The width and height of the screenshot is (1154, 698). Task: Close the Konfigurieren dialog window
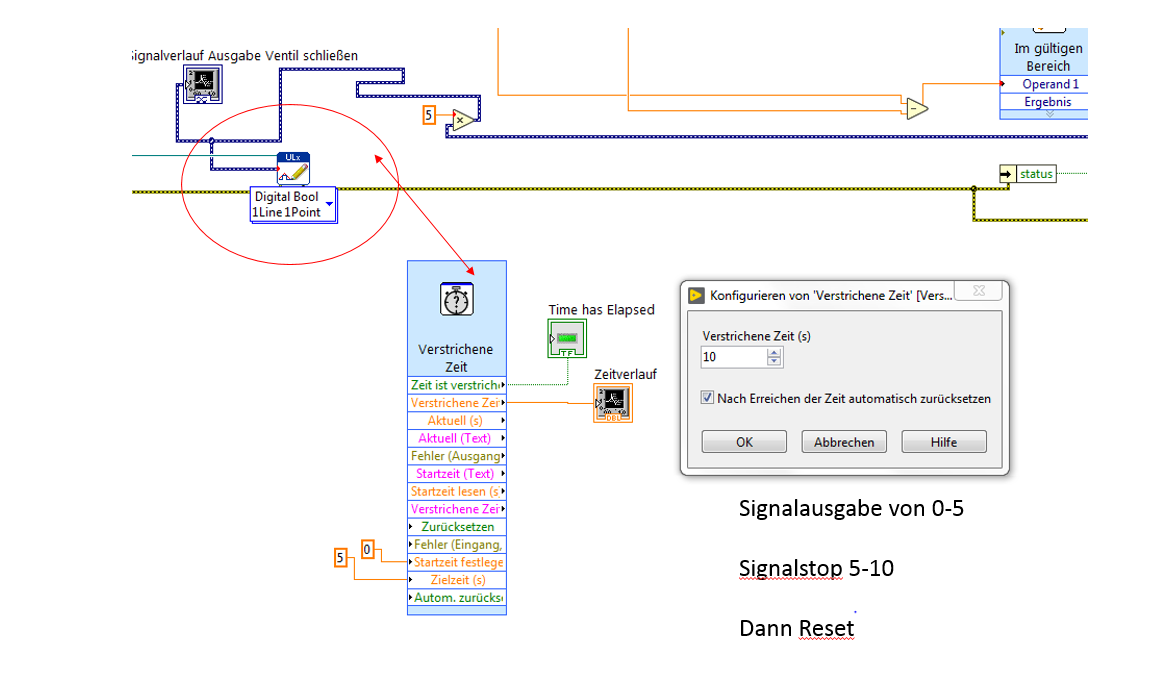pos(979,290)
